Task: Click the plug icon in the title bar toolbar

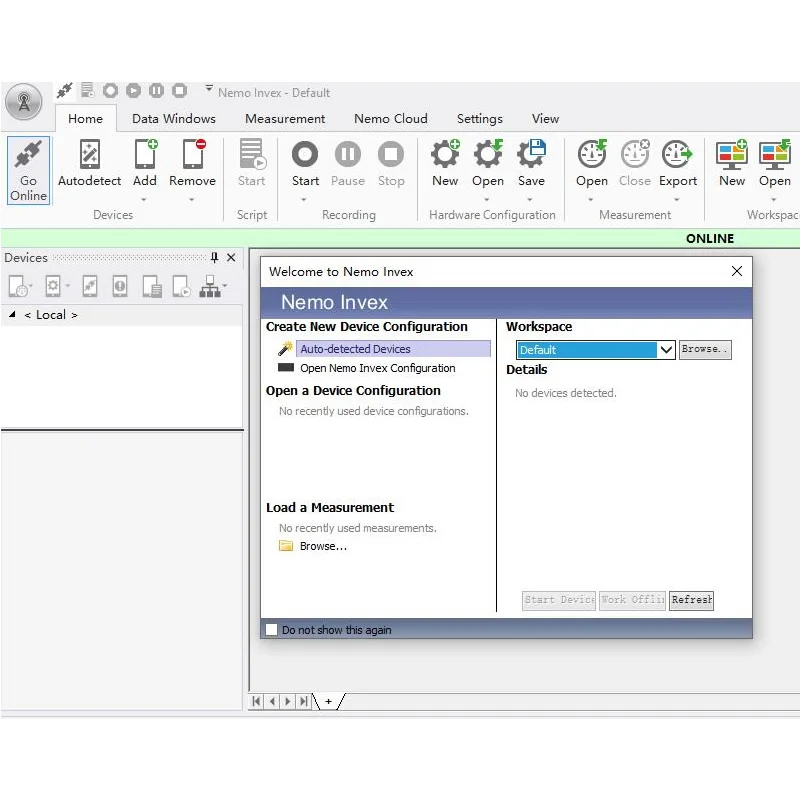Action: tap(64, 91)
